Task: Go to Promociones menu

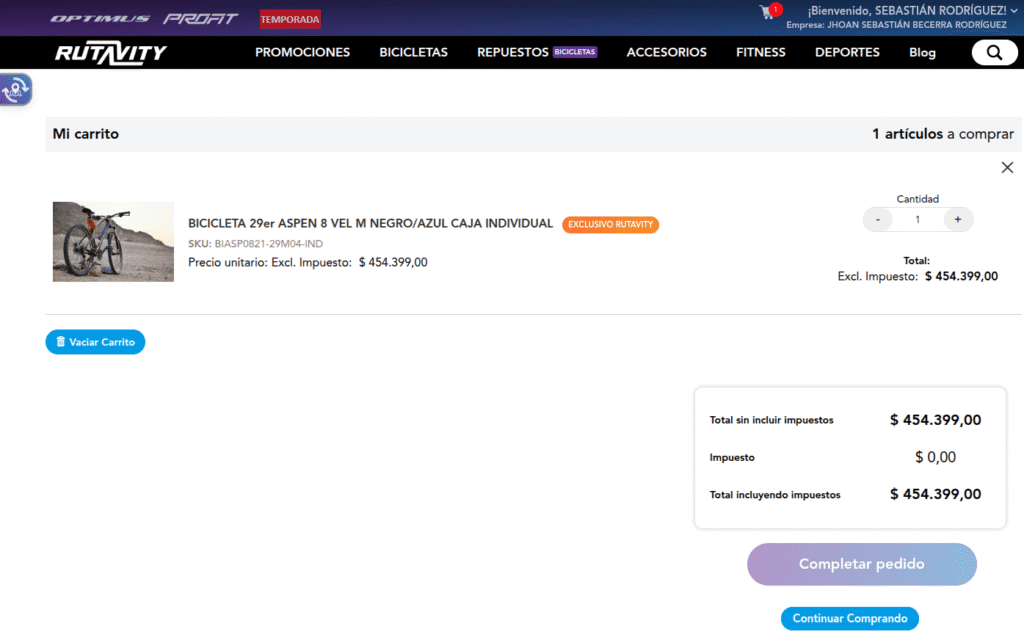Action: coord(302,52)
